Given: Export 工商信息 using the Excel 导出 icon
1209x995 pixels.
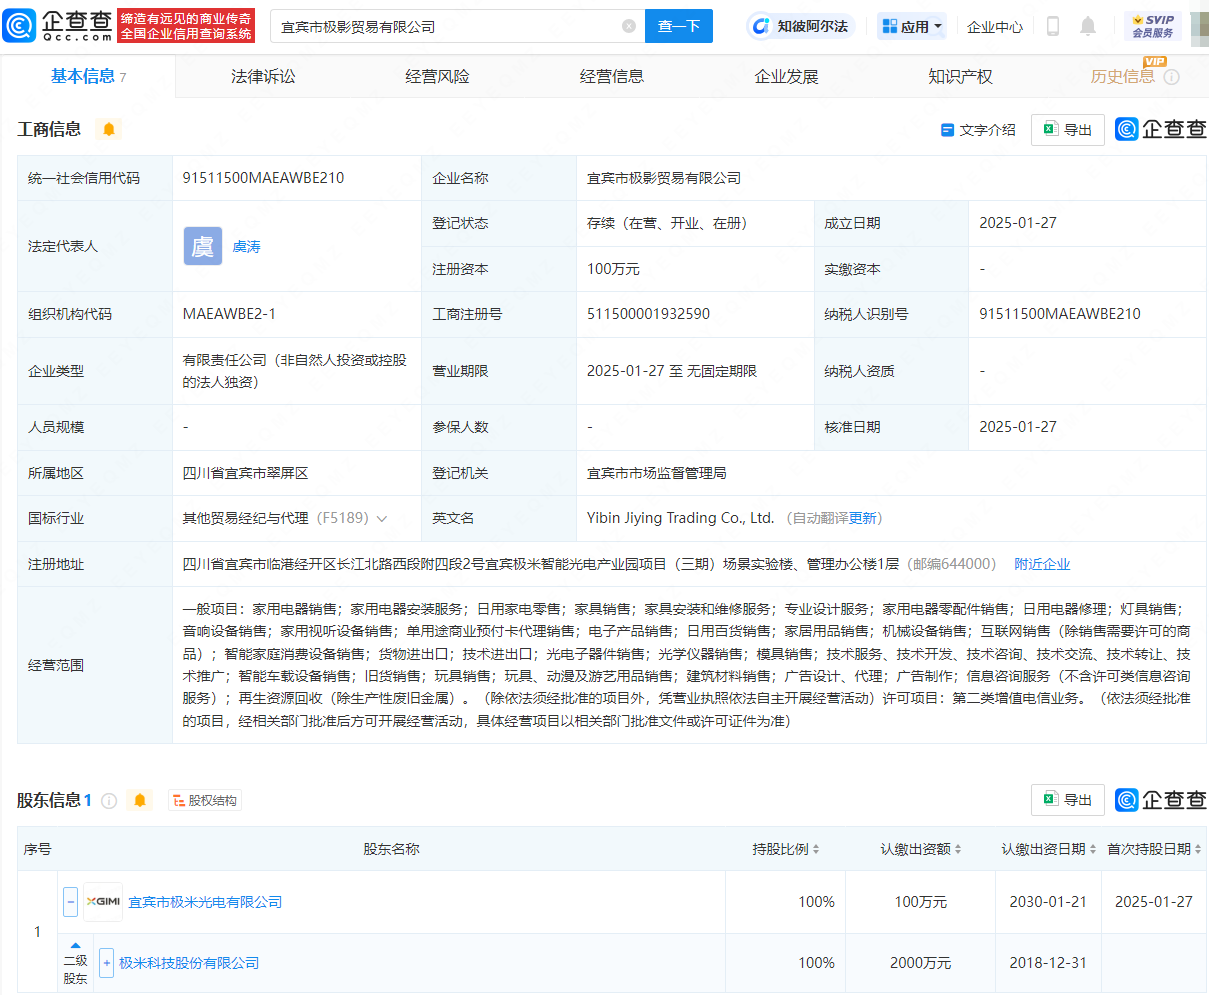Looking at the screenshot, I should point(1067,130).
